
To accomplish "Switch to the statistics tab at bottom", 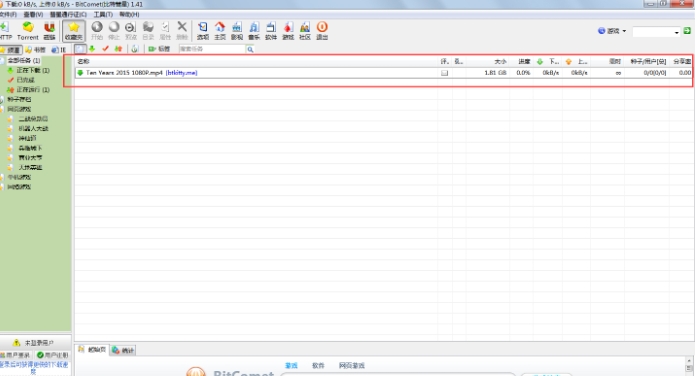I will click(x=123, y=350).
